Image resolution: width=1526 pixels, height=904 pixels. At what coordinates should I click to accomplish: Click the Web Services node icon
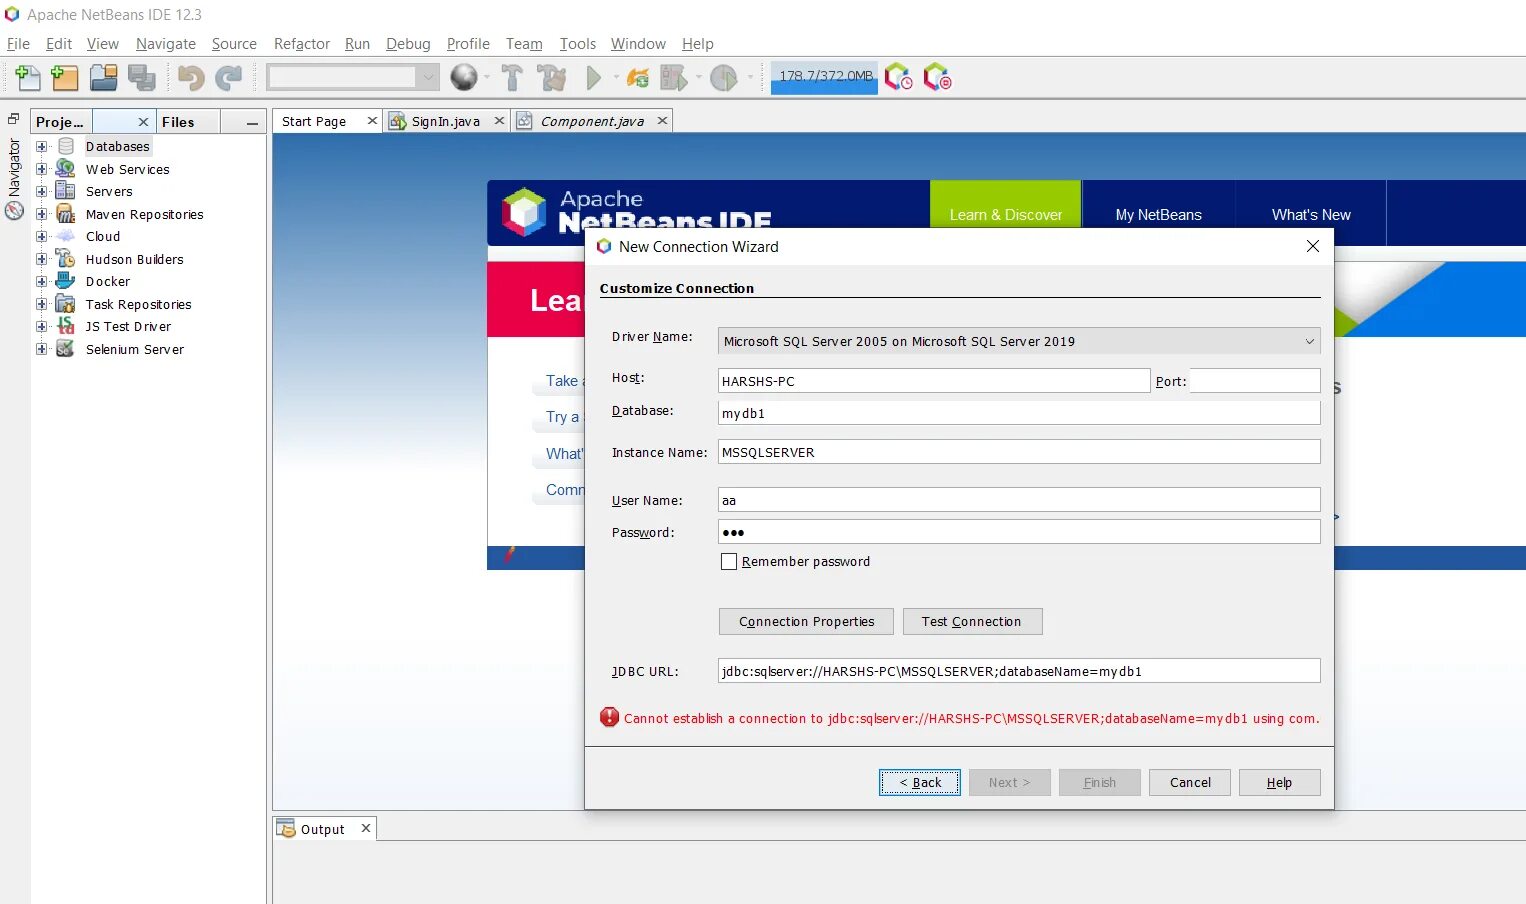point(66,168)
